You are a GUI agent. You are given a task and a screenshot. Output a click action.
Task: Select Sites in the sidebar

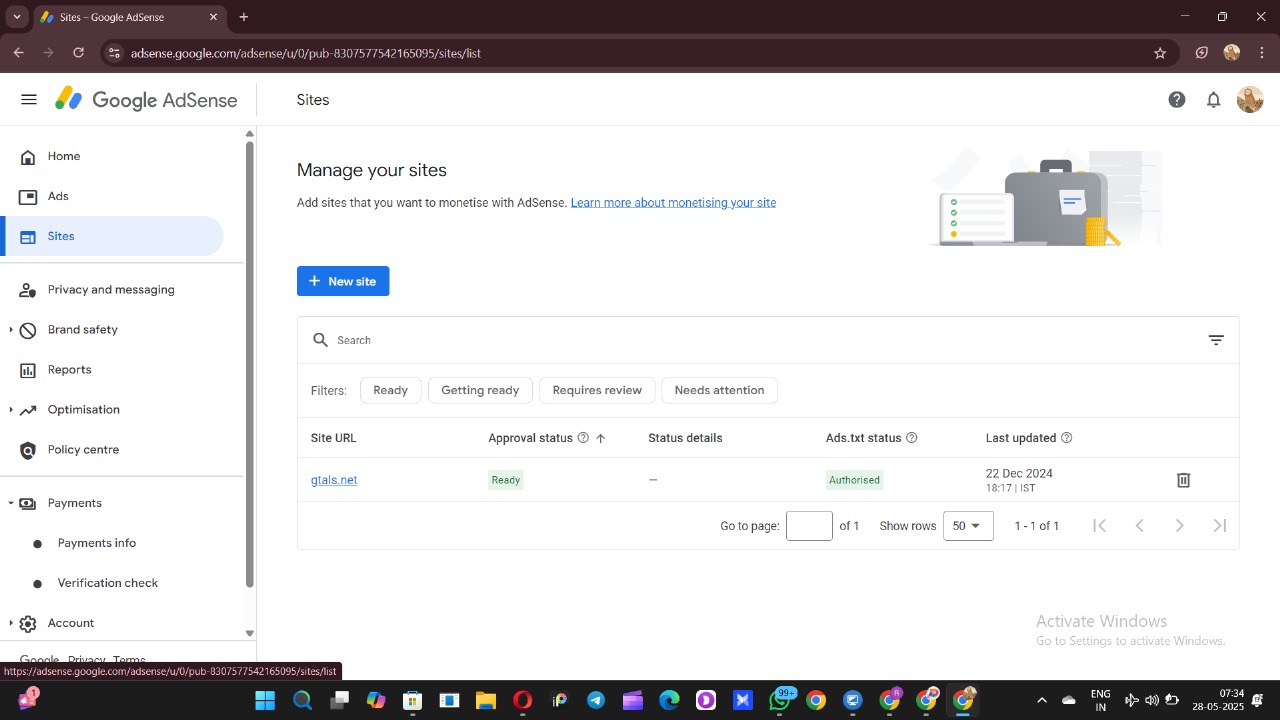[x=112, y=236]
